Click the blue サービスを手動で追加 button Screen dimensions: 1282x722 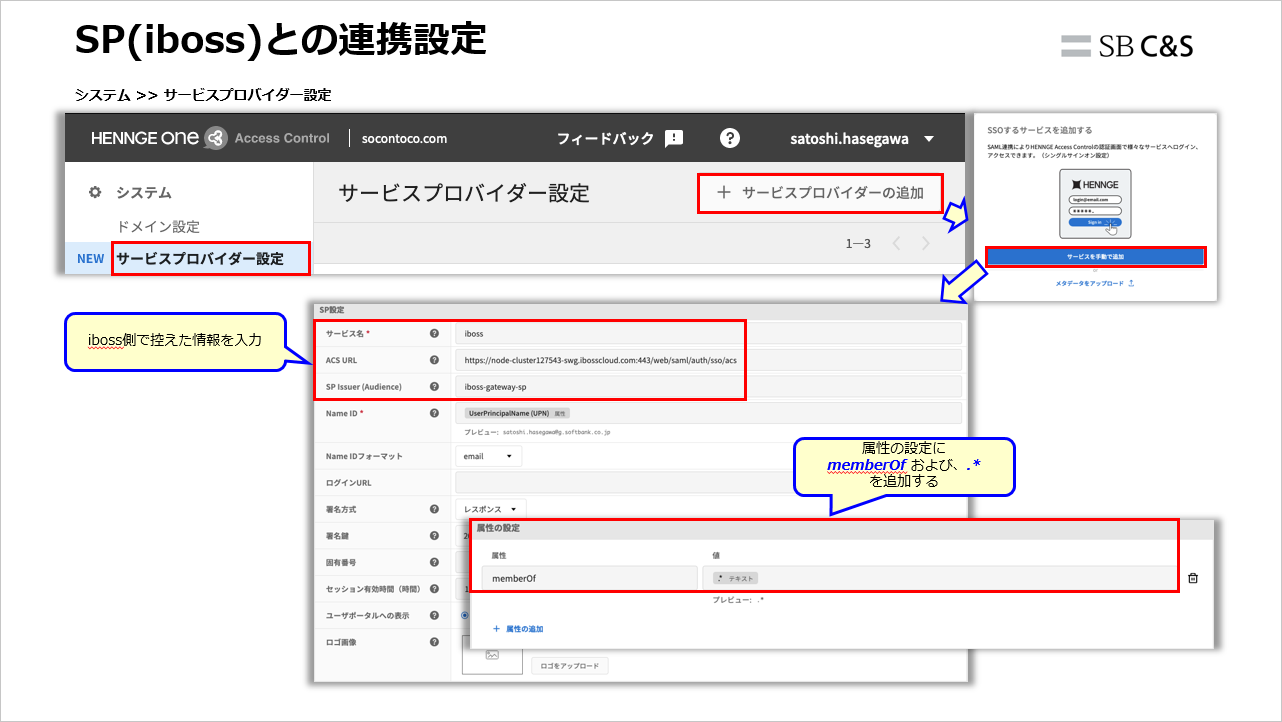click(1095, 256)
